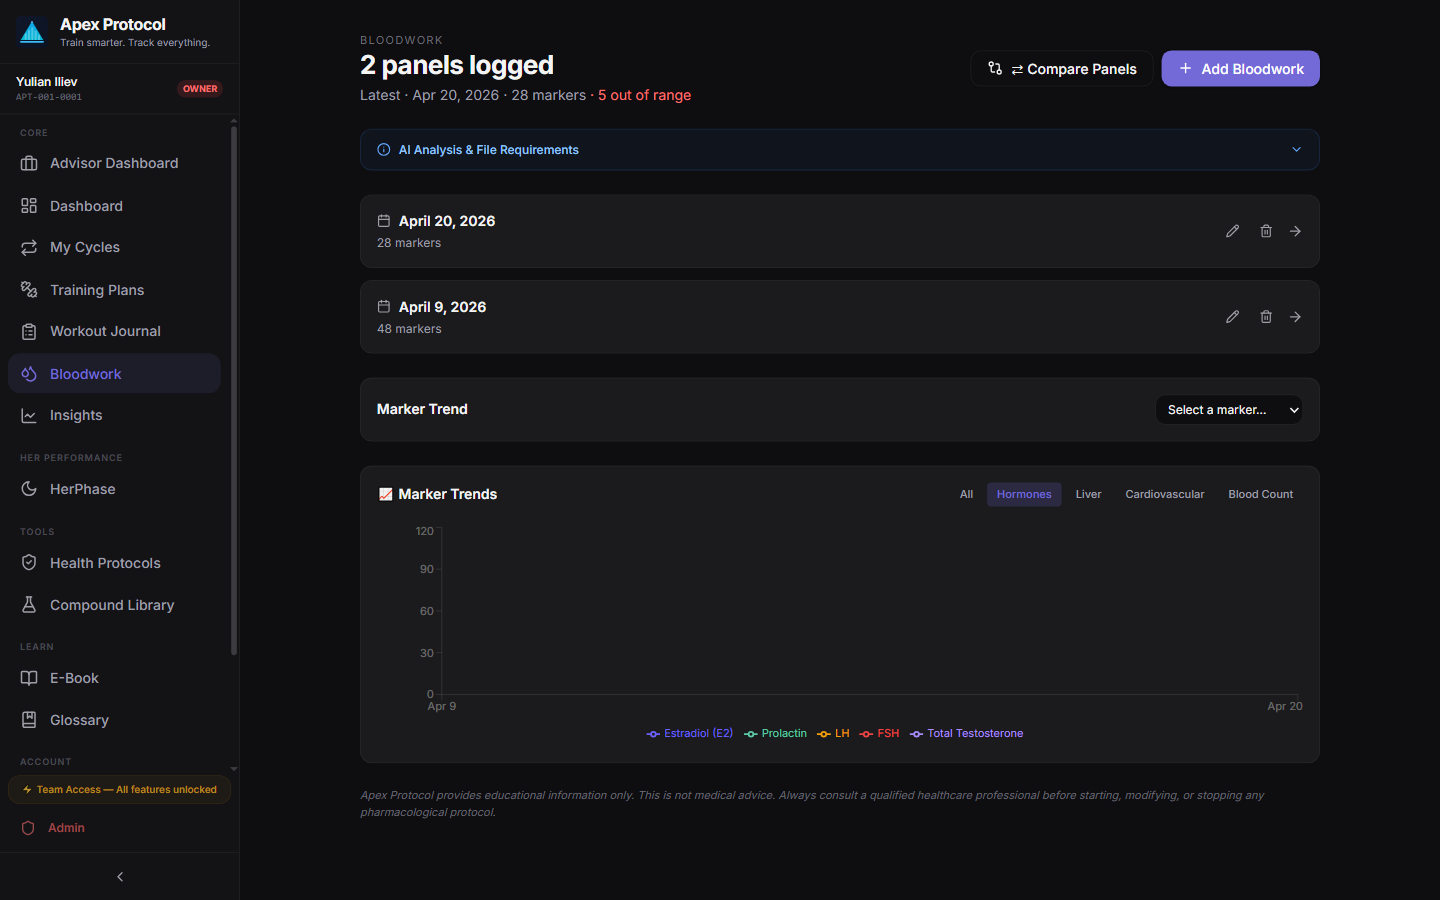1440x900 pixels.
Task: Click the Glossary bookmark icon
Action: point(29,720)
